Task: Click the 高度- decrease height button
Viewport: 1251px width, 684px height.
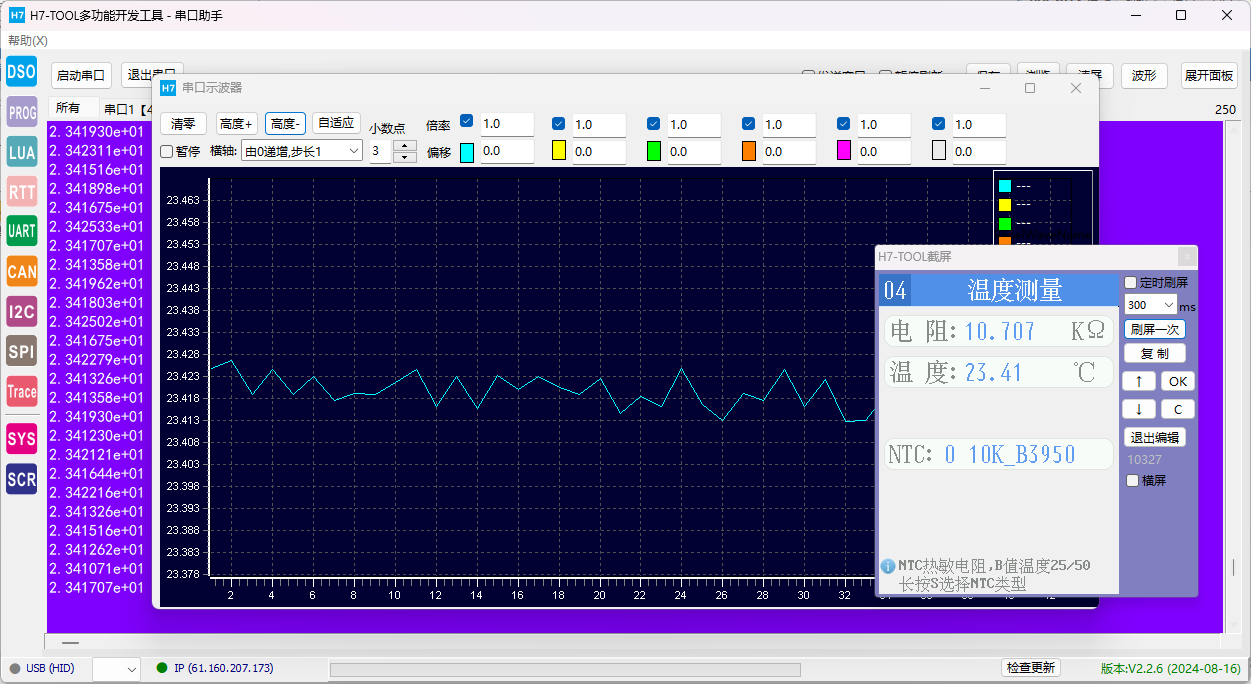Action: [285, 124]
